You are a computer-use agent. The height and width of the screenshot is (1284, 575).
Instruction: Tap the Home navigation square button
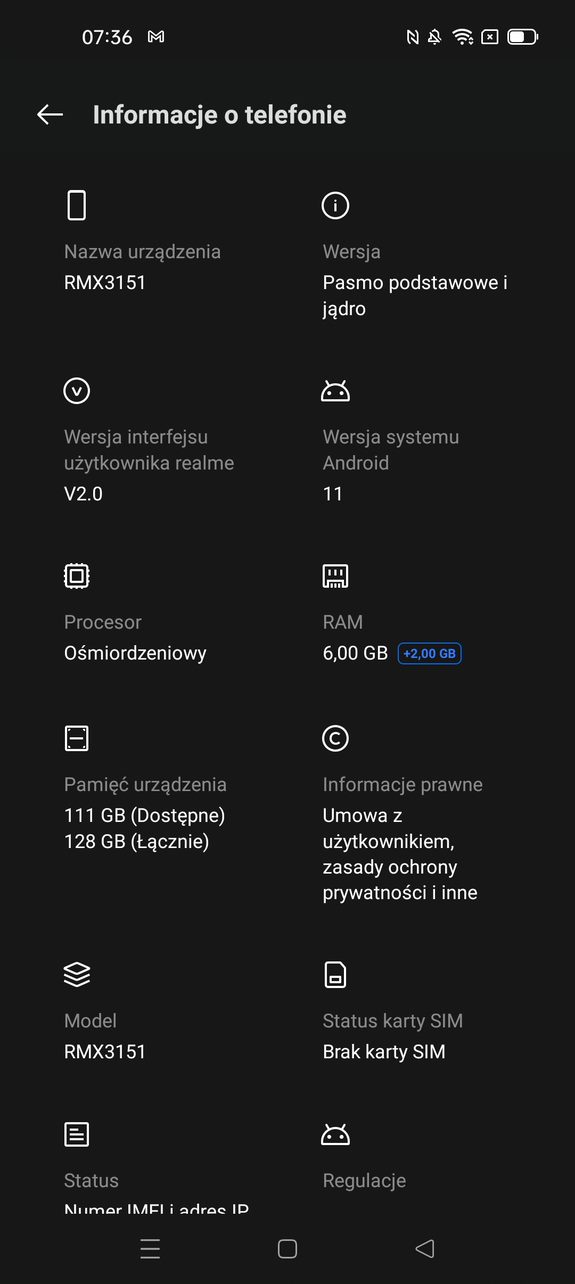pyautogui.click(x=287, y=1248)
